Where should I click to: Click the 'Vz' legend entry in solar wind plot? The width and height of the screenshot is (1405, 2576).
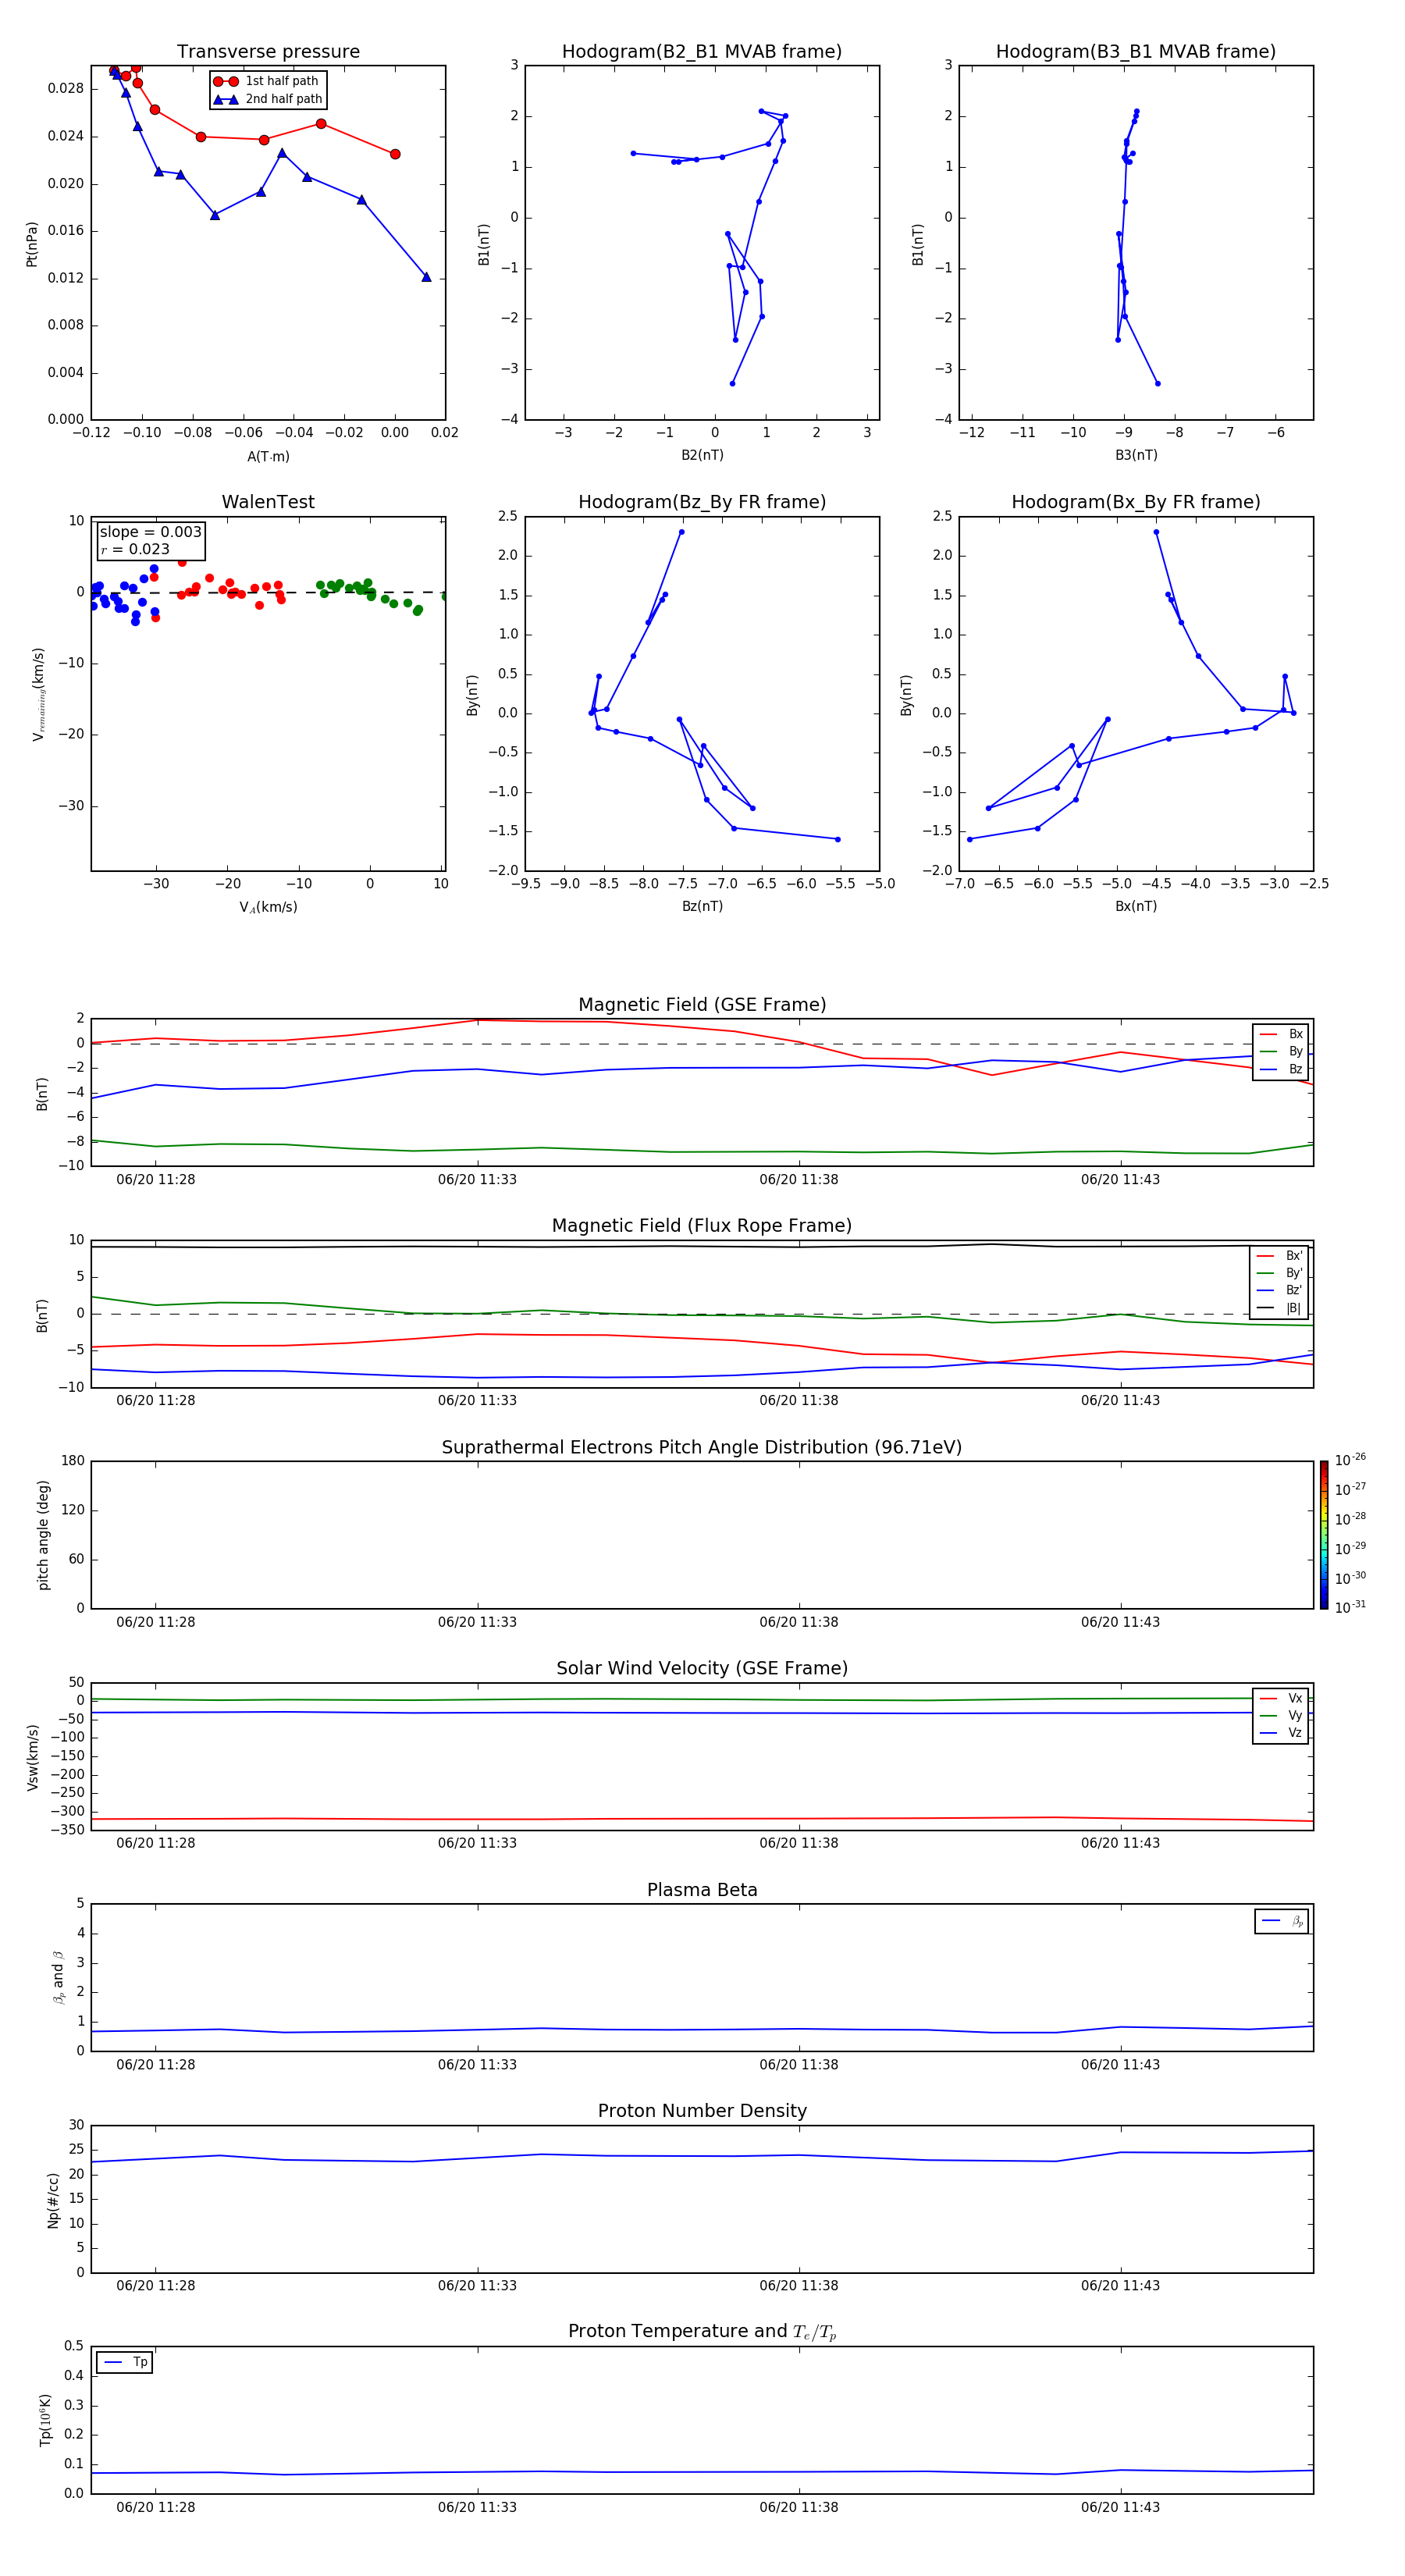(1282, 1733)
